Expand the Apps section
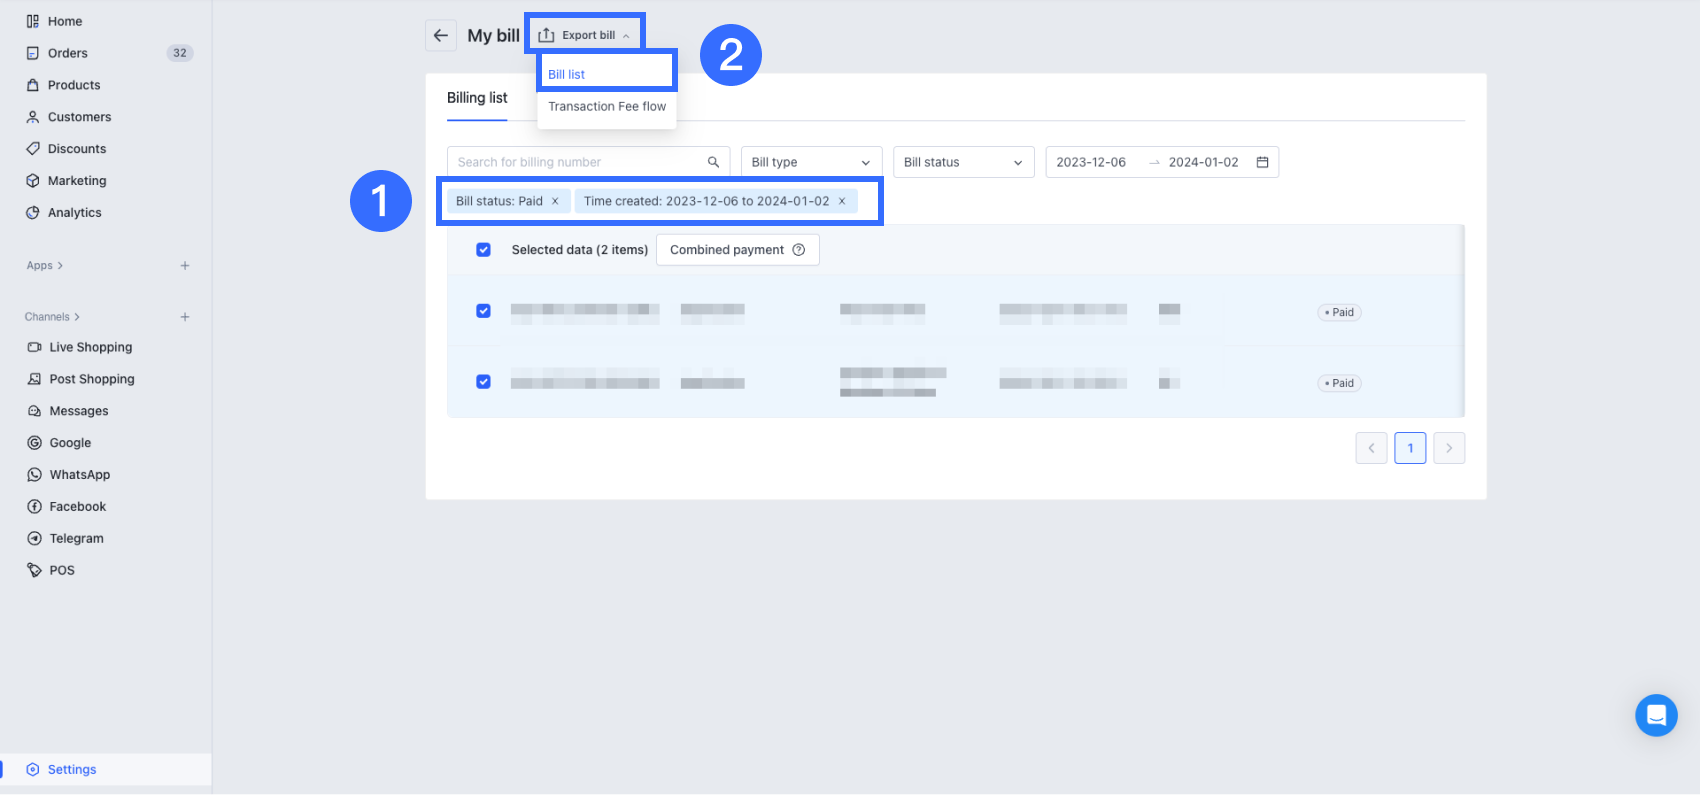The height and width of the screenshot is (795, 1700). [45, 266]
